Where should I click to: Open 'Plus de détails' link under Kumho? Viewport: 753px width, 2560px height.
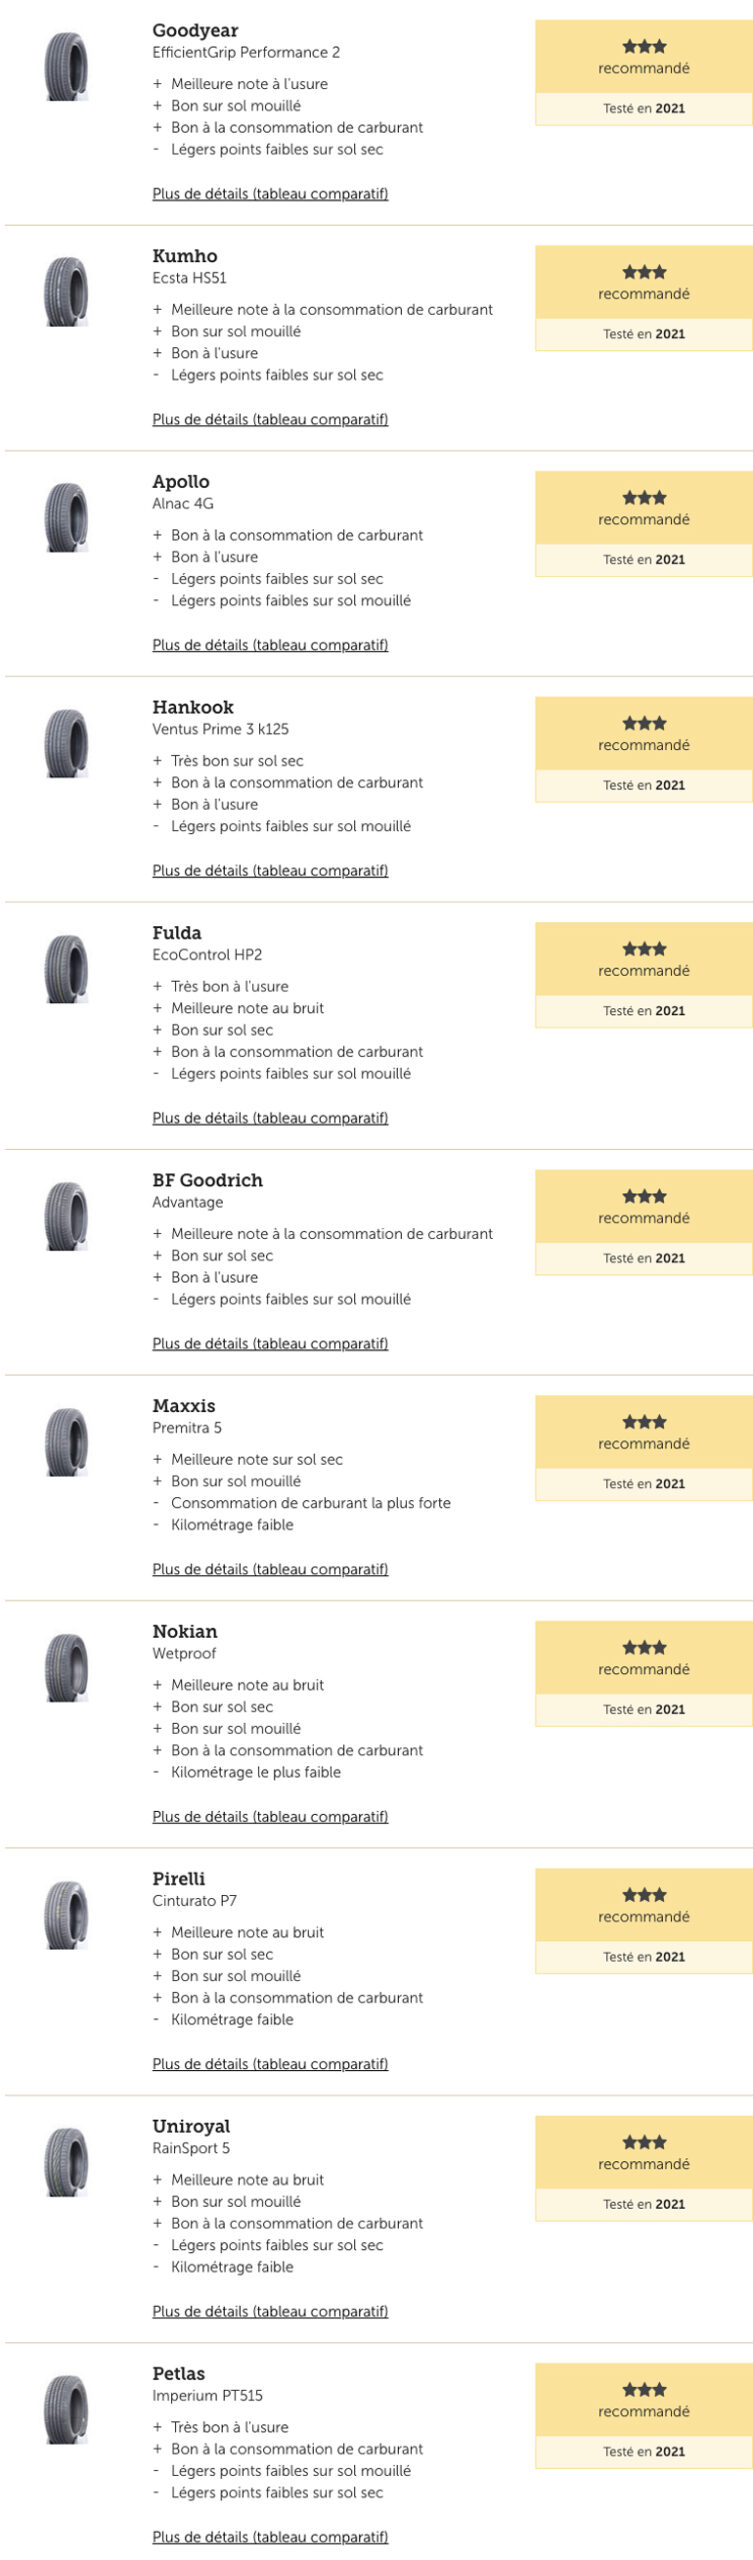pos(270,419)
